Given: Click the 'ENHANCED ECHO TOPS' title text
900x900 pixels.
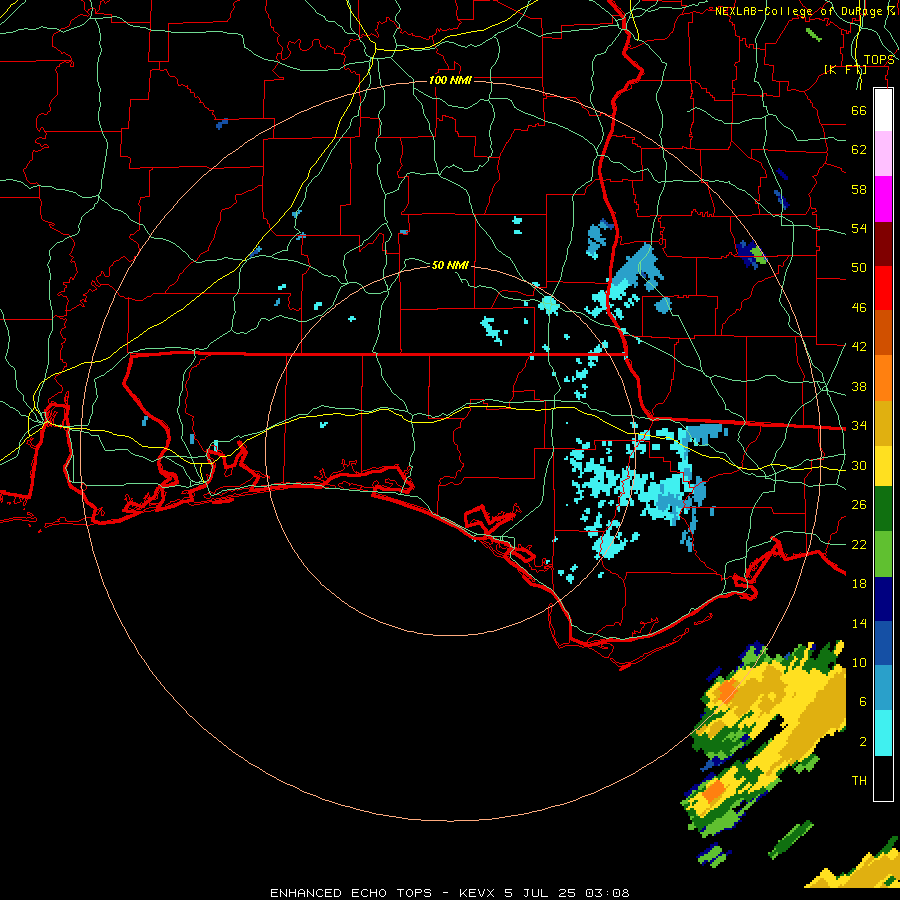Looking at the screenshot, I should [x=351, y=893].
